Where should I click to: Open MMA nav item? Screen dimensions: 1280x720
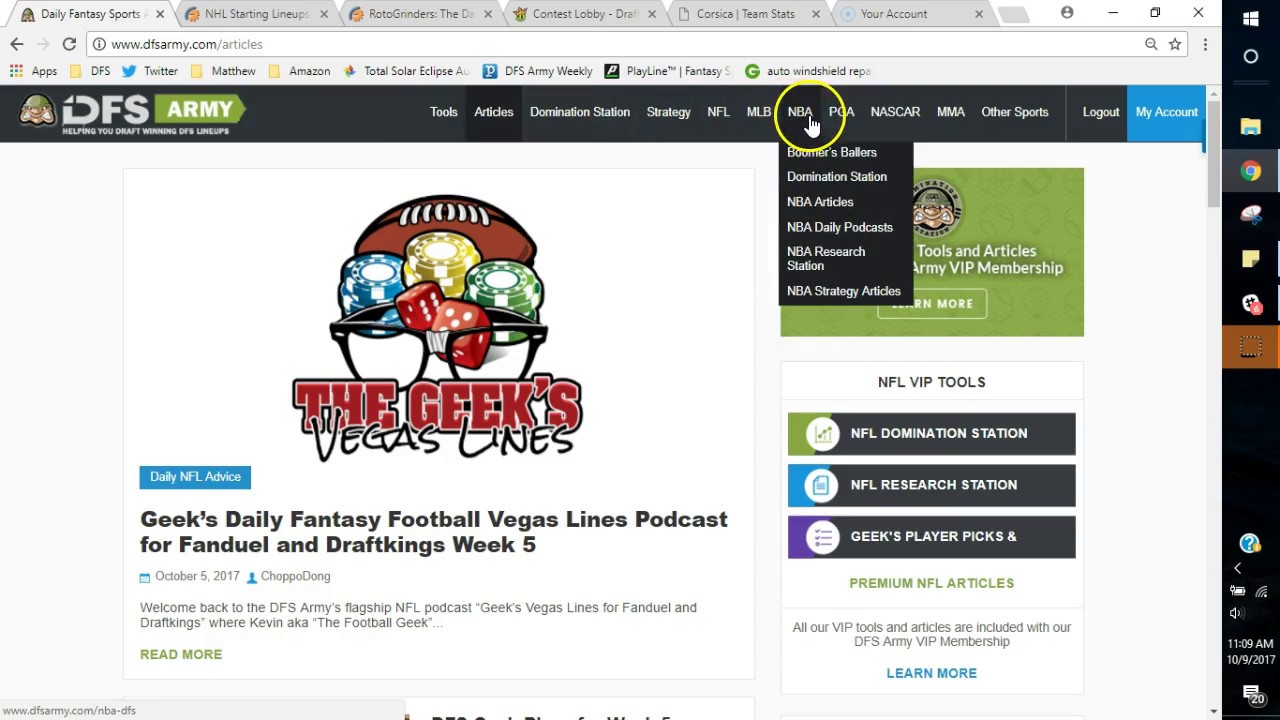(x=951, y=112)
